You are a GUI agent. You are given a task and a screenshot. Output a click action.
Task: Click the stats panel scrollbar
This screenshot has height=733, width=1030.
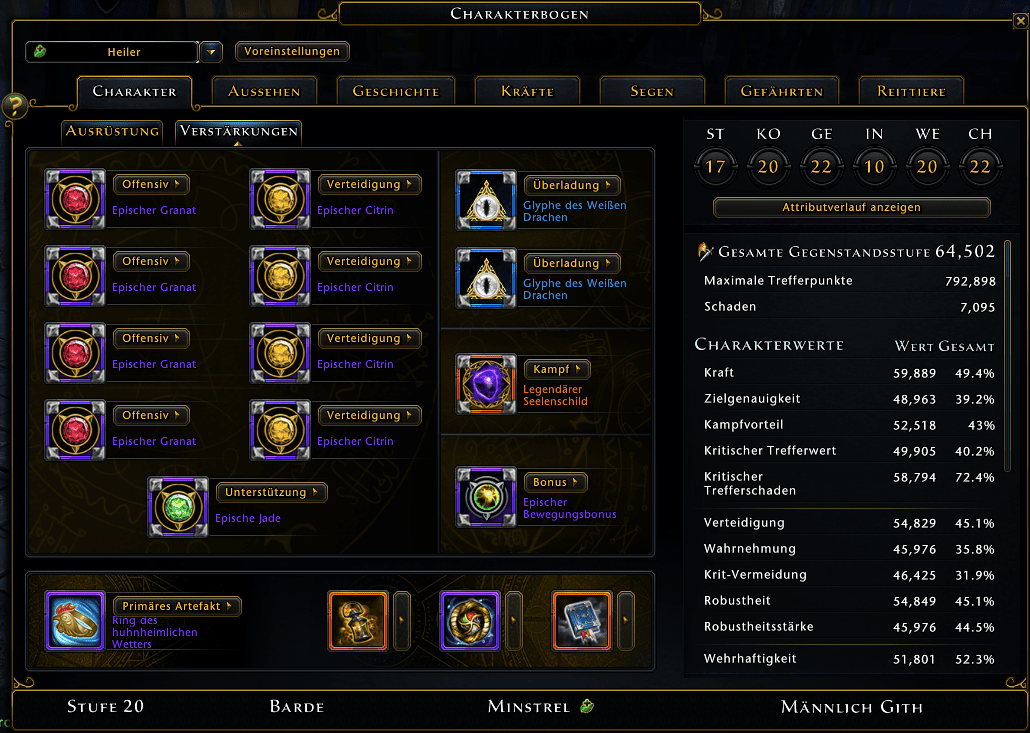click(1008, 357)
